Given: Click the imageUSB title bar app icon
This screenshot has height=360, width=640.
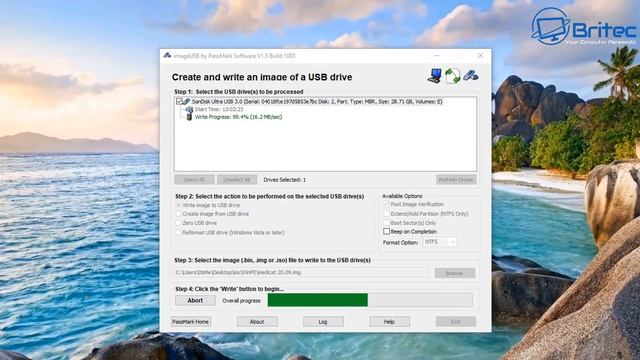Looking at the screenshot, I should pyautogui.click(x=167, y=56).
